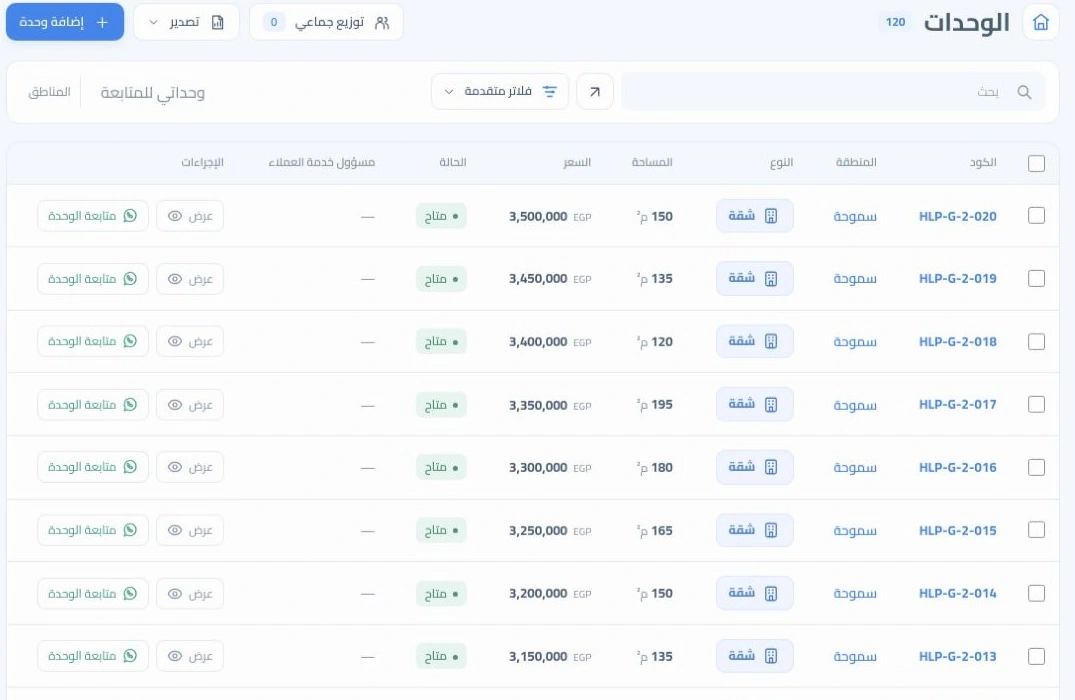Click the building icon in HLP-G-2-014 type badge
Viewport: 1075px width, 700px height.
[x=771, y=593]
